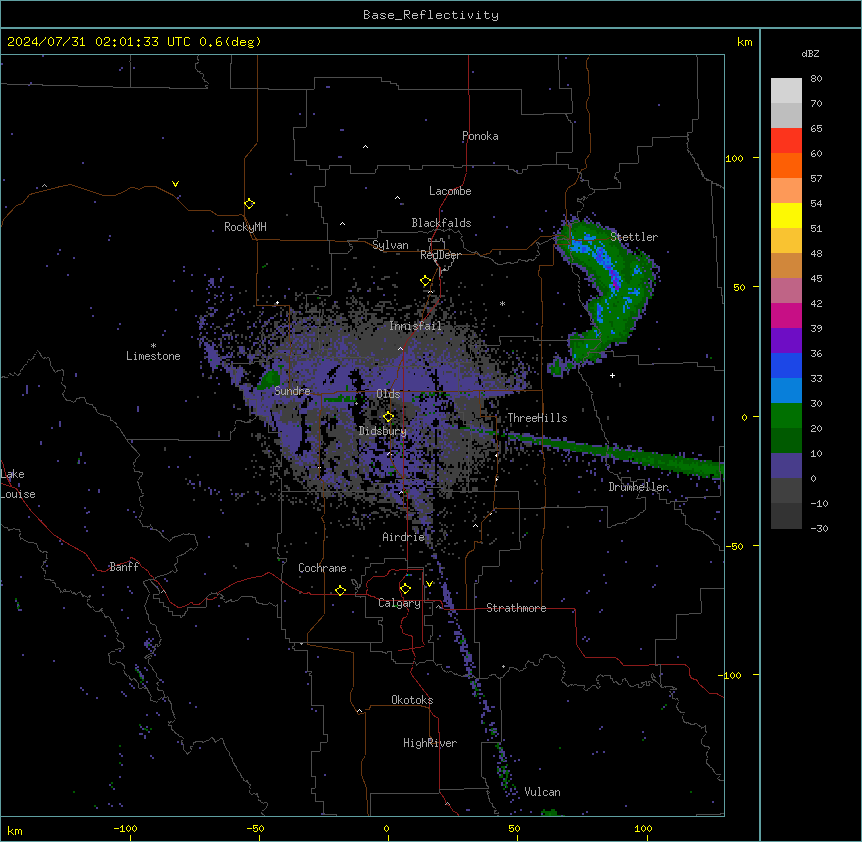The image size is (862, 842).
Task: Click the Didsbury city label
Action: coord(382,431)
